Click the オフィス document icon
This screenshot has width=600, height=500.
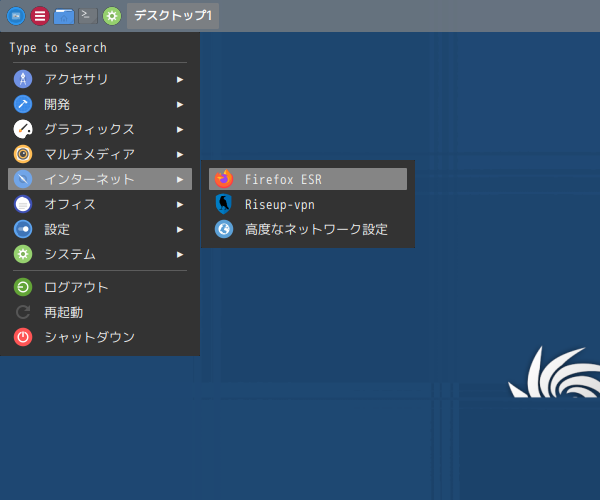[23, 204]
